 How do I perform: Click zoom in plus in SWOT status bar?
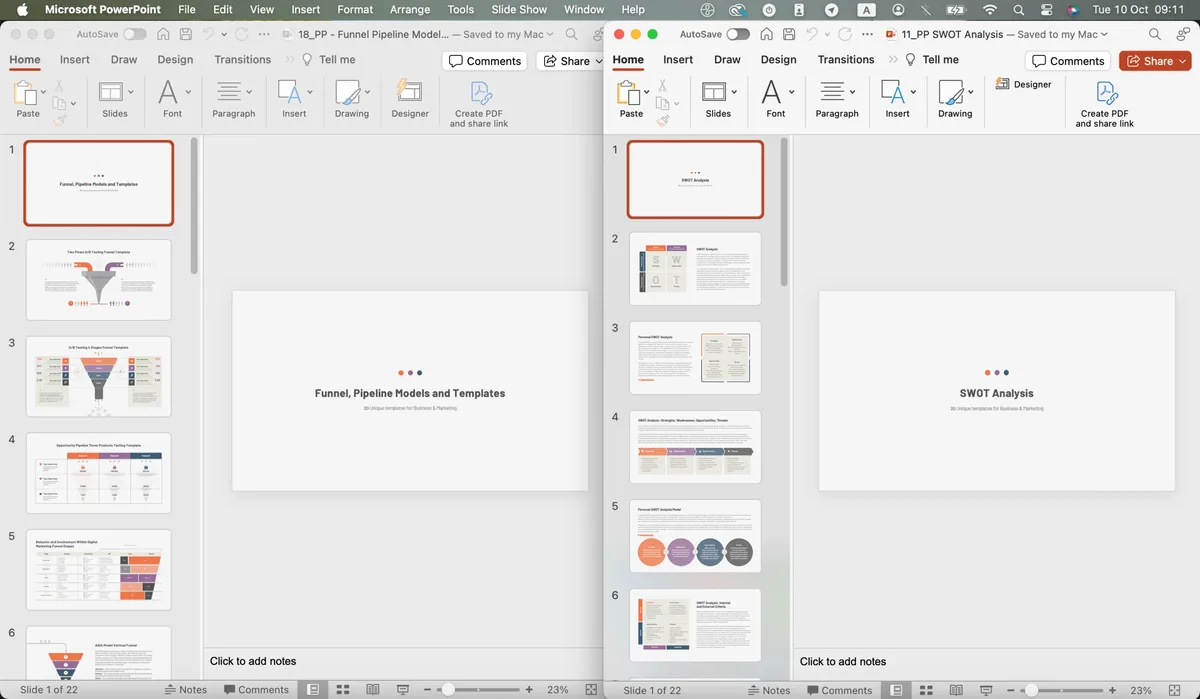pos(1113,690)
